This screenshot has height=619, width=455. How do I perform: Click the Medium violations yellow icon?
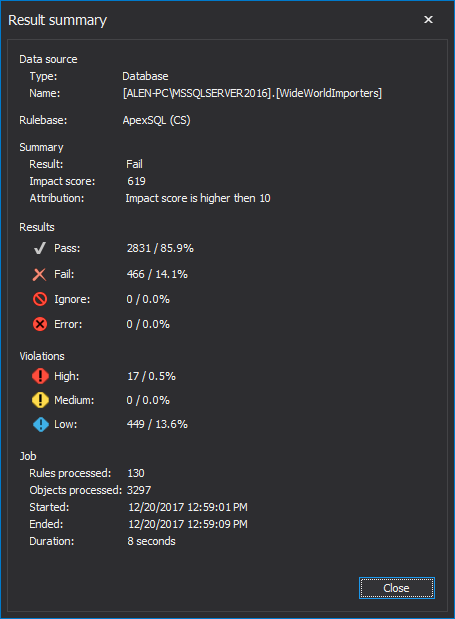coord(40,400)
